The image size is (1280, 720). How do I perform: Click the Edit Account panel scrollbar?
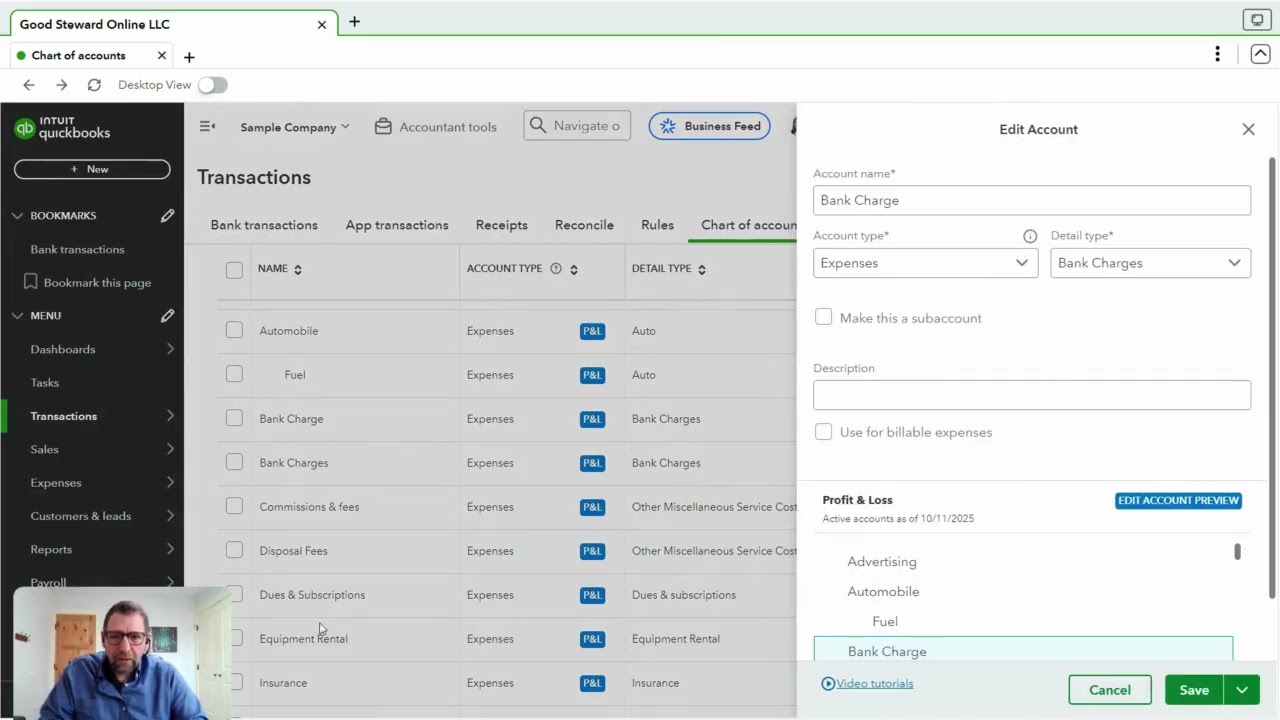[x=1273, y=378]
